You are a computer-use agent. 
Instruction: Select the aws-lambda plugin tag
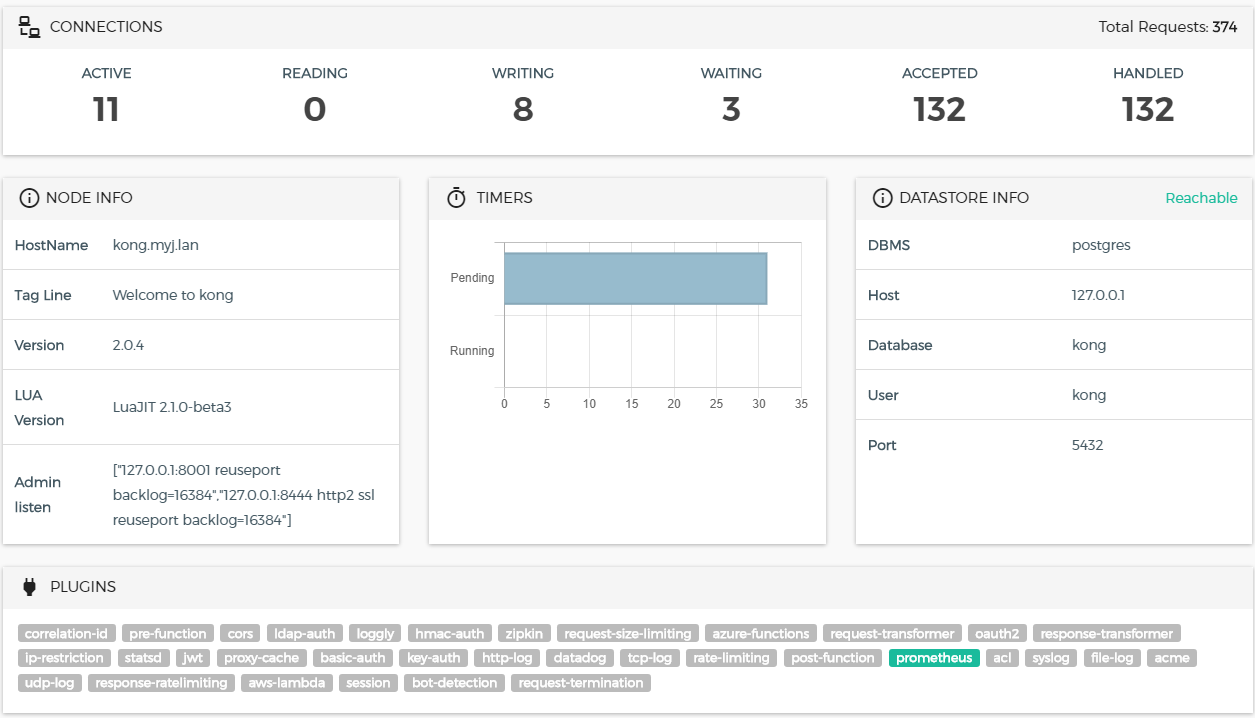point(286,683)
